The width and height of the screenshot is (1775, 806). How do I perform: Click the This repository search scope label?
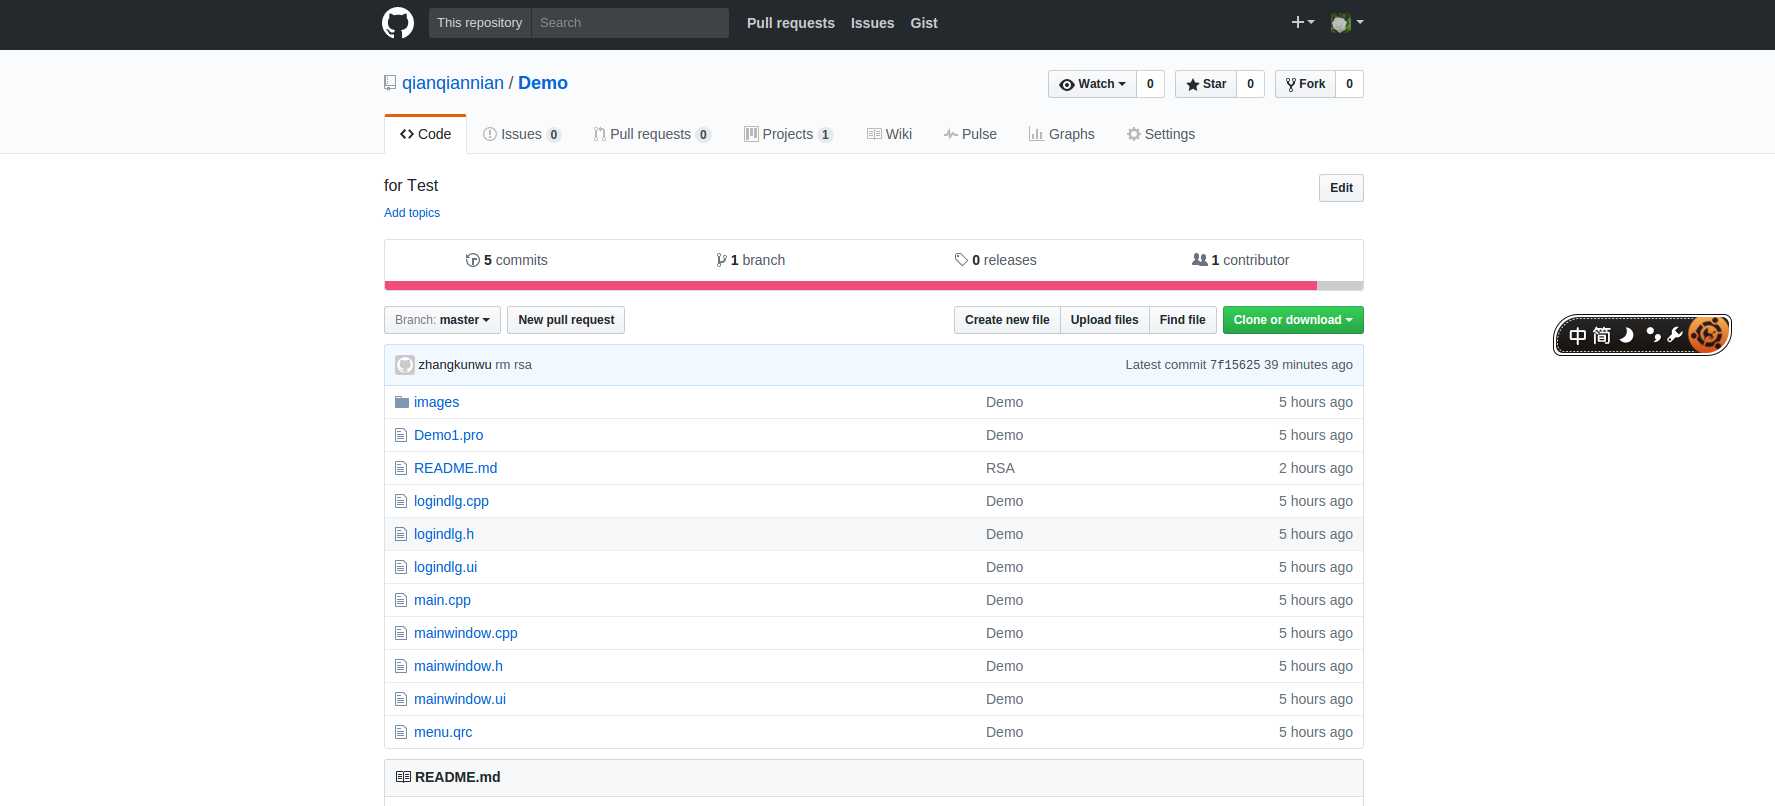[x=480, y=23]
